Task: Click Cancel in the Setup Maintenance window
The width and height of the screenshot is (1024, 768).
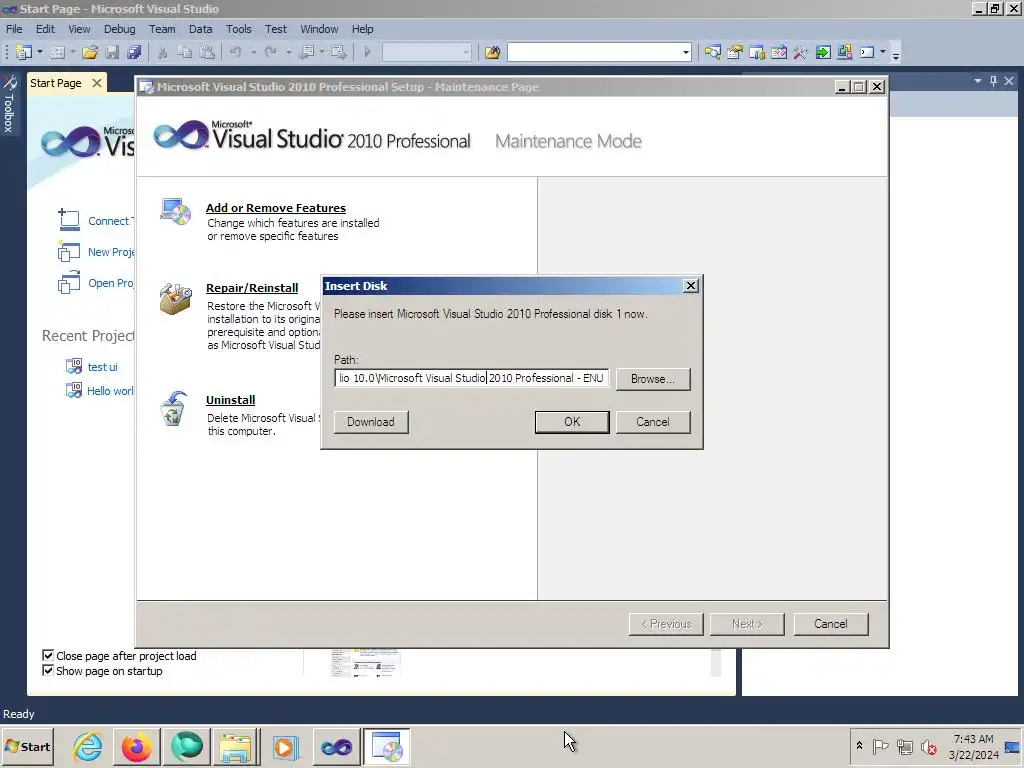Action: pos(831,624)
